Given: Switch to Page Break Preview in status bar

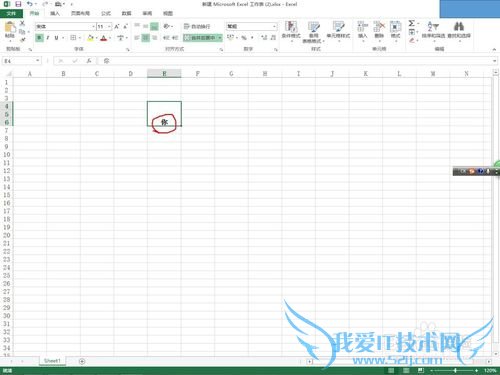Looking at the screenshot, I should click(x=421, y=371).
